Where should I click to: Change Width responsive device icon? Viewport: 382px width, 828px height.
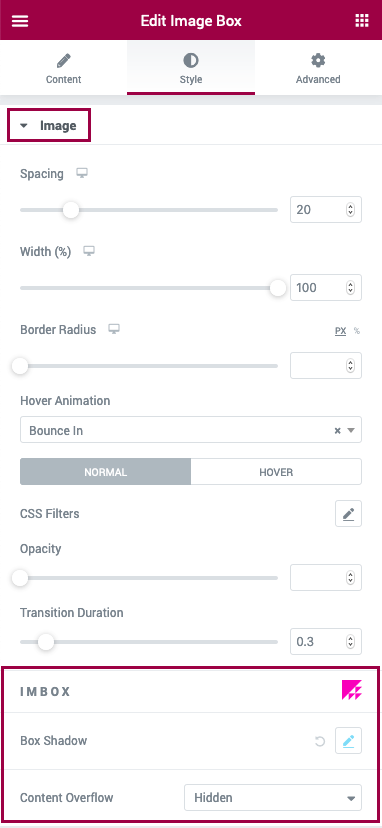point(89,251)
